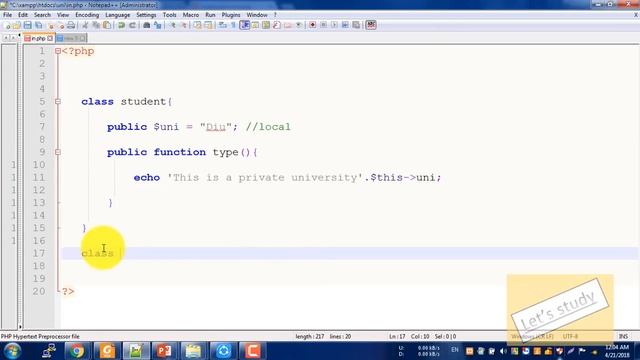The image size is (640, 360).
Task: Click the left tab scroll arrow
Action: click(x=6, y=38)
